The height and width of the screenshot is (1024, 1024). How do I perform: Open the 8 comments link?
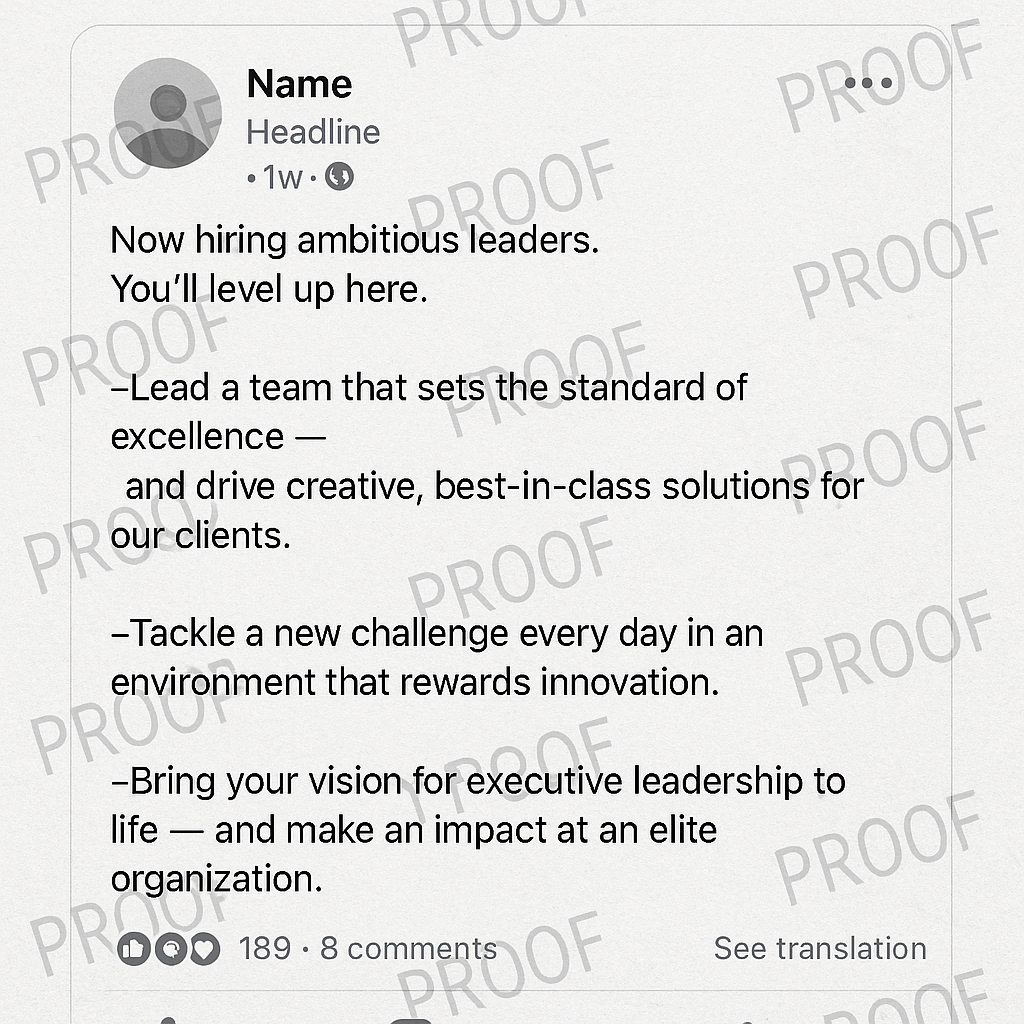(408, 948)
